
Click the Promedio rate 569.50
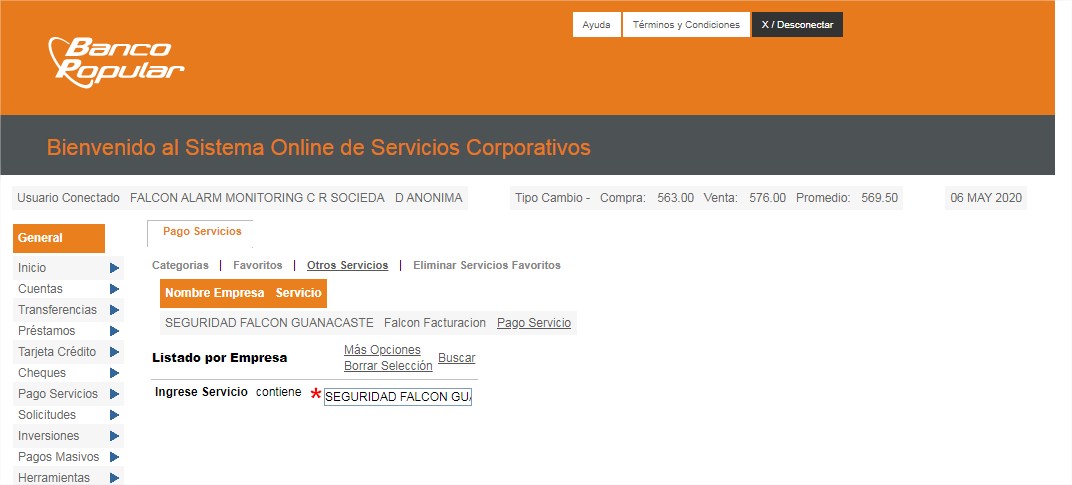click(x=879, y=198)
